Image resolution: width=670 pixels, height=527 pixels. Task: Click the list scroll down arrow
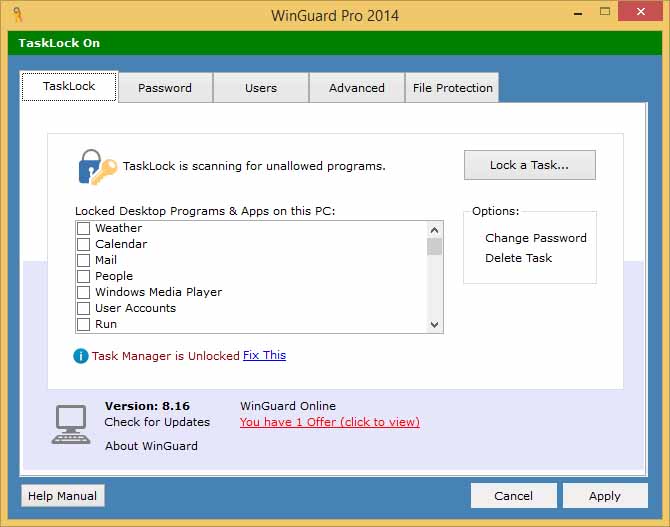click(x=435, y=324)
